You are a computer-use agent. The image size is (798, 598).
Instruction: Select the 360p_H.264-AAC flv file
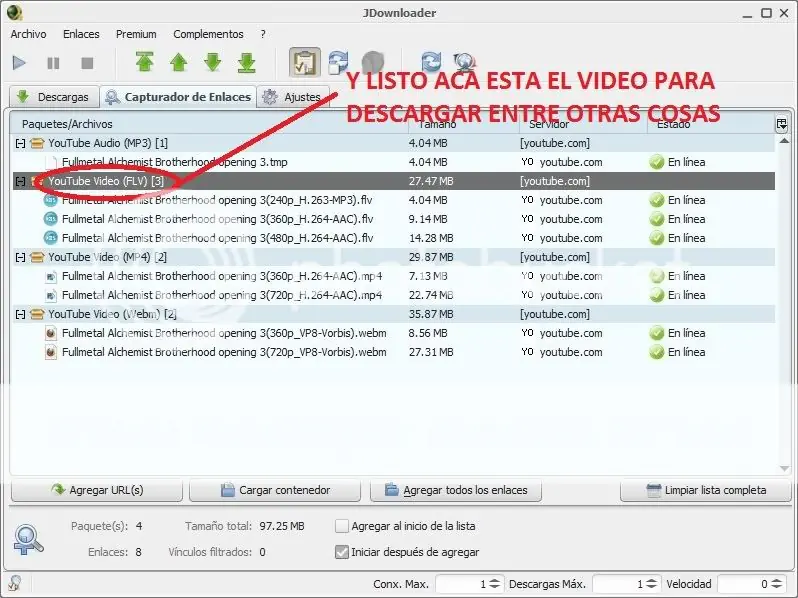pyautogui.click(x=393, y=219)
